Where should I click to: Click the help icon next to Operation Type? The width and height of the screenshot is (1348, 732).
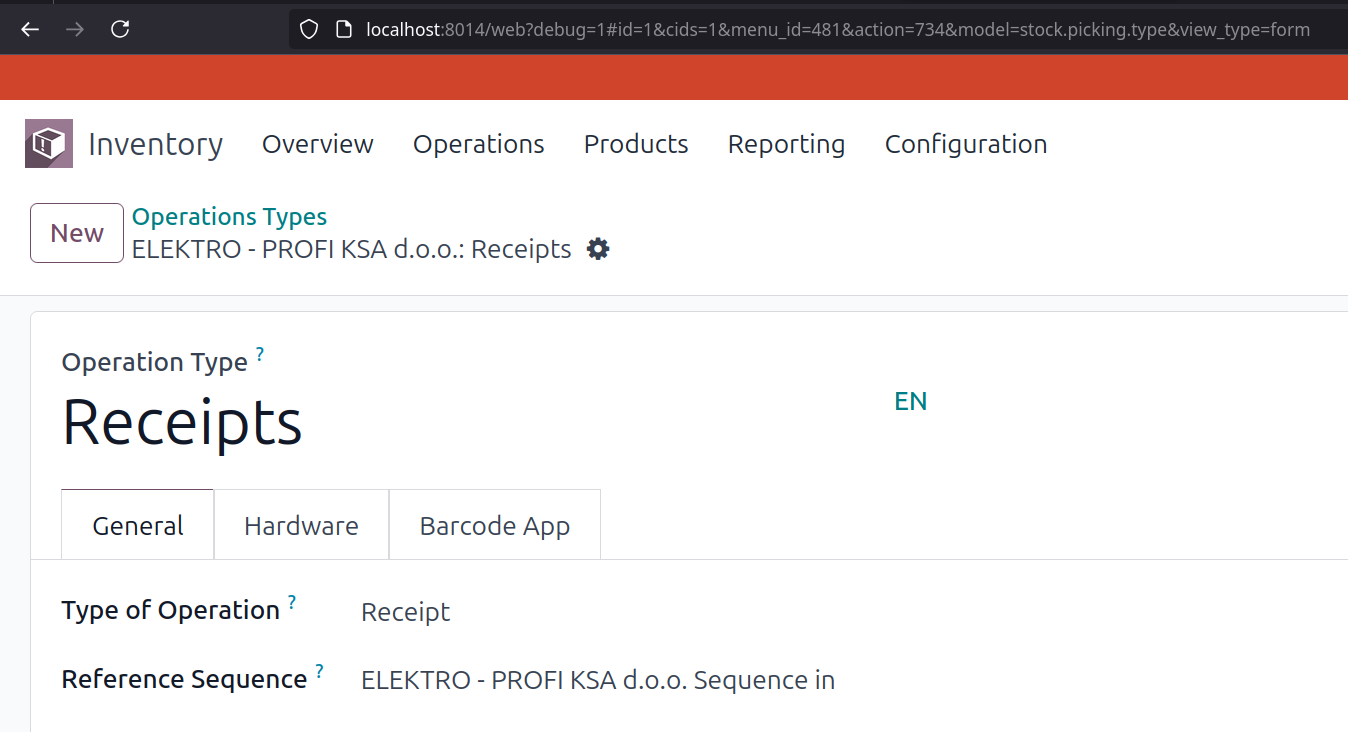260,354
